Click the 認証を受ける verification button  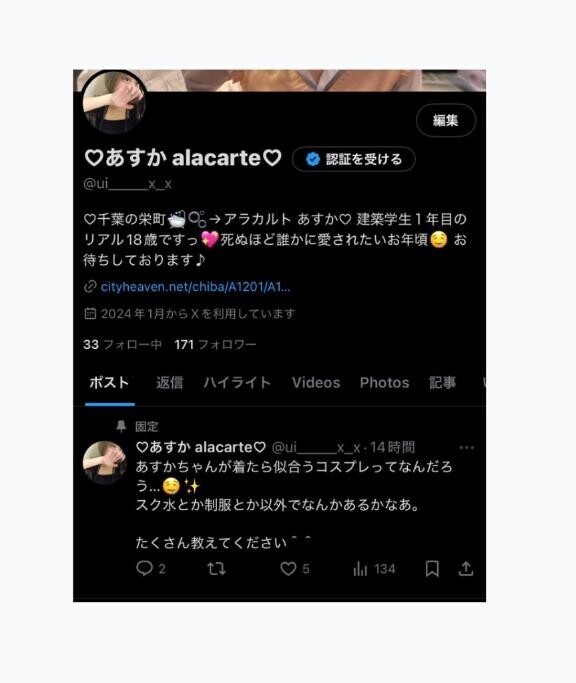353,159
